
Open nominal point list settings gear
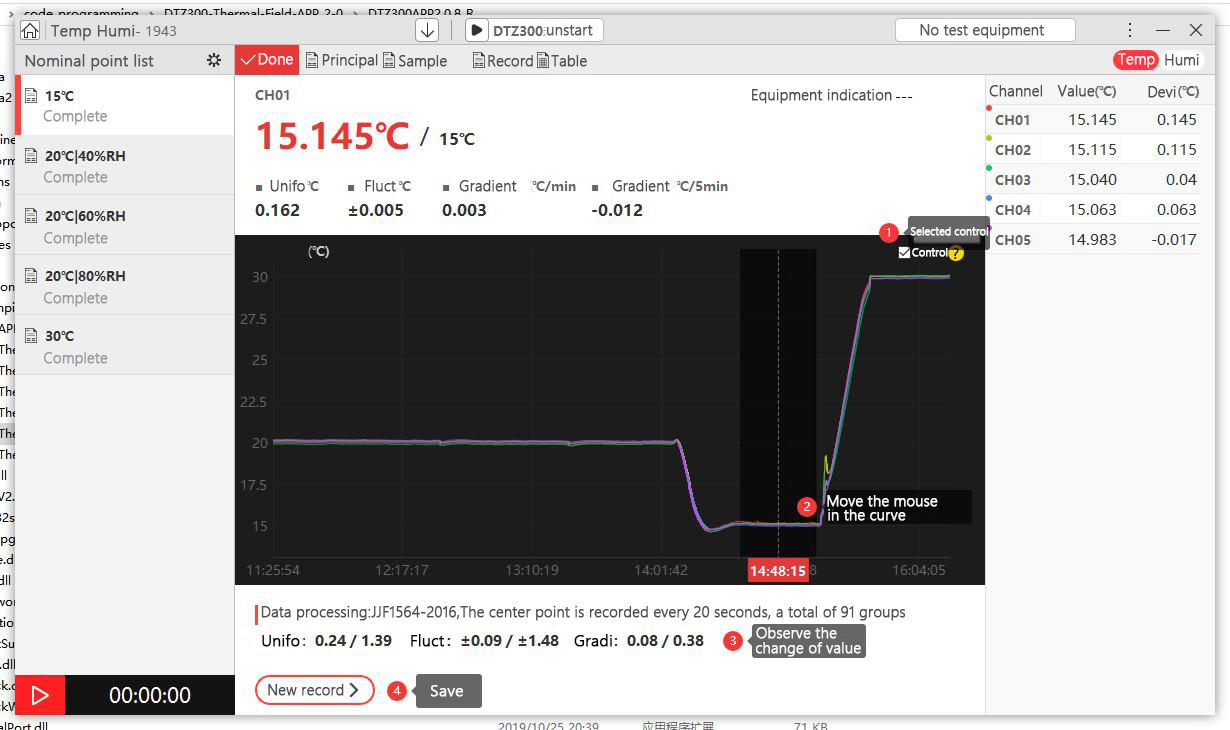click(x=213, y=61)
